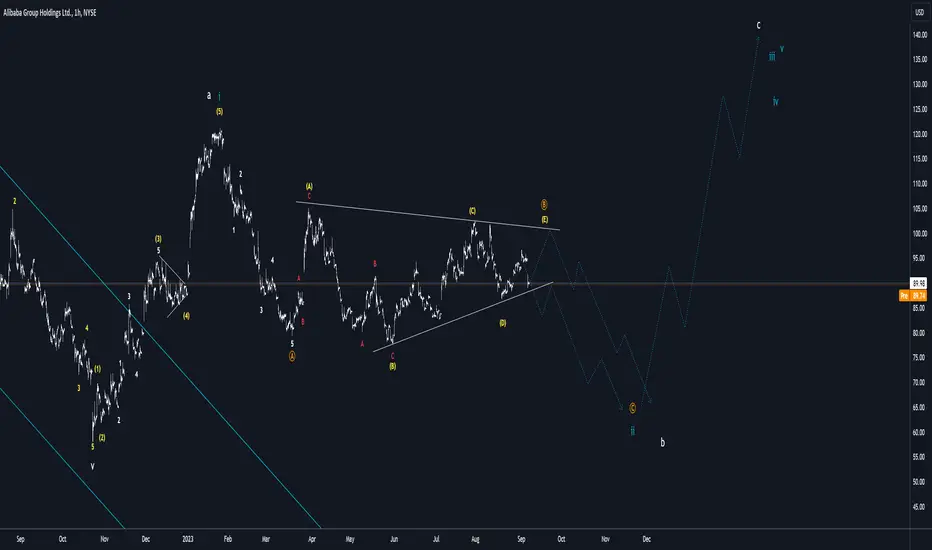The image size is (932, 550).
Task: Click the 135.00 price axis label
Action: point(920,59)
